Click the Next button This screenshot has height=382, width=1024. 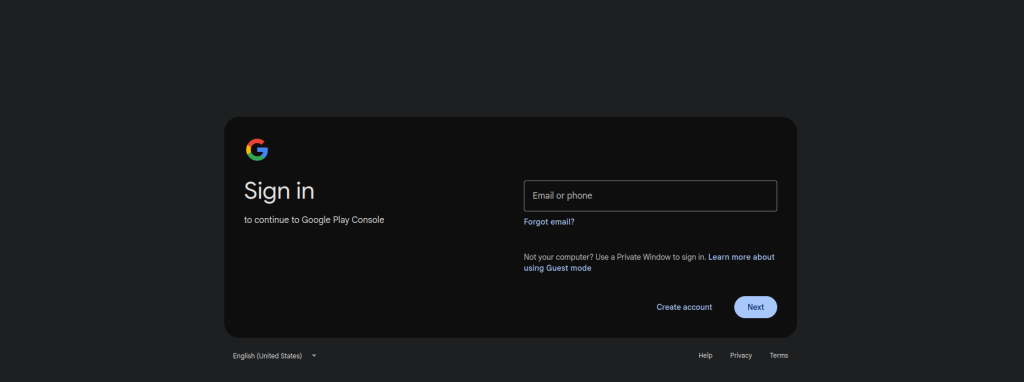[756, 307]
